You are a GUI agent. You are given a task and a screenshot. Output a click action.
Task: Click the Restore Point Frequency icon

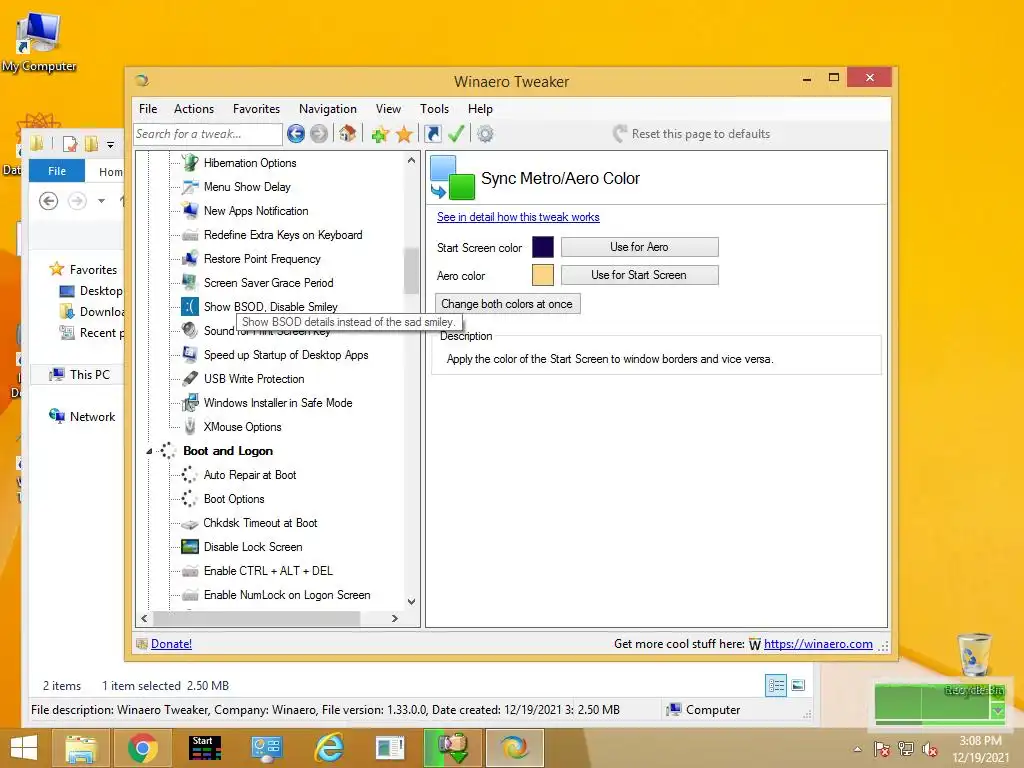[x=190, y=259]
